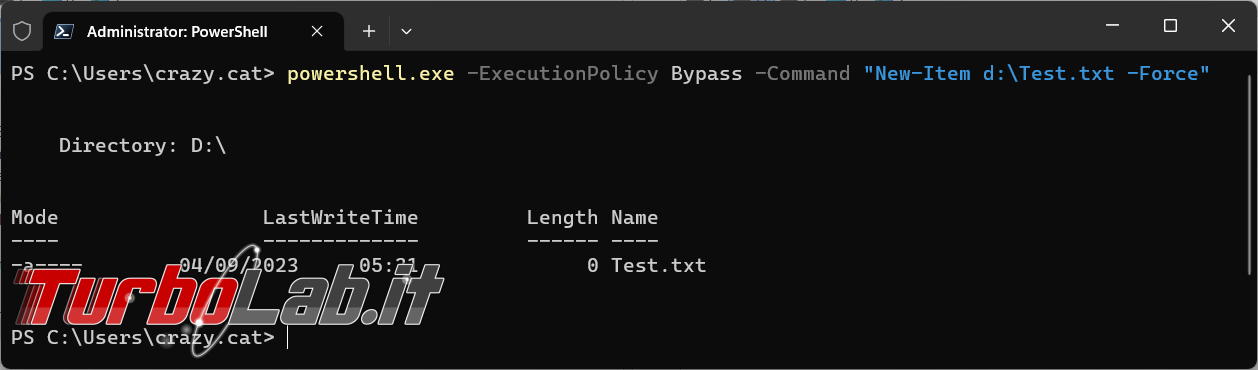Click the Test.txt file name
The width and height of the screenshot is (1258, 370).
659,266
